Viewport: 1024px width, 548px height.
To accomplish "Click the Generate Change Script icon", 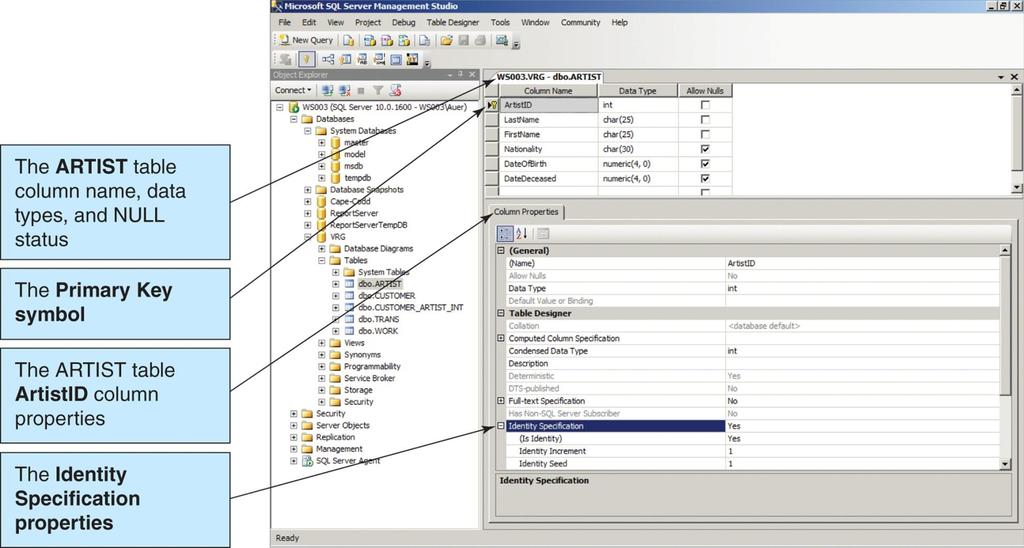I will [x=285, y=60].
